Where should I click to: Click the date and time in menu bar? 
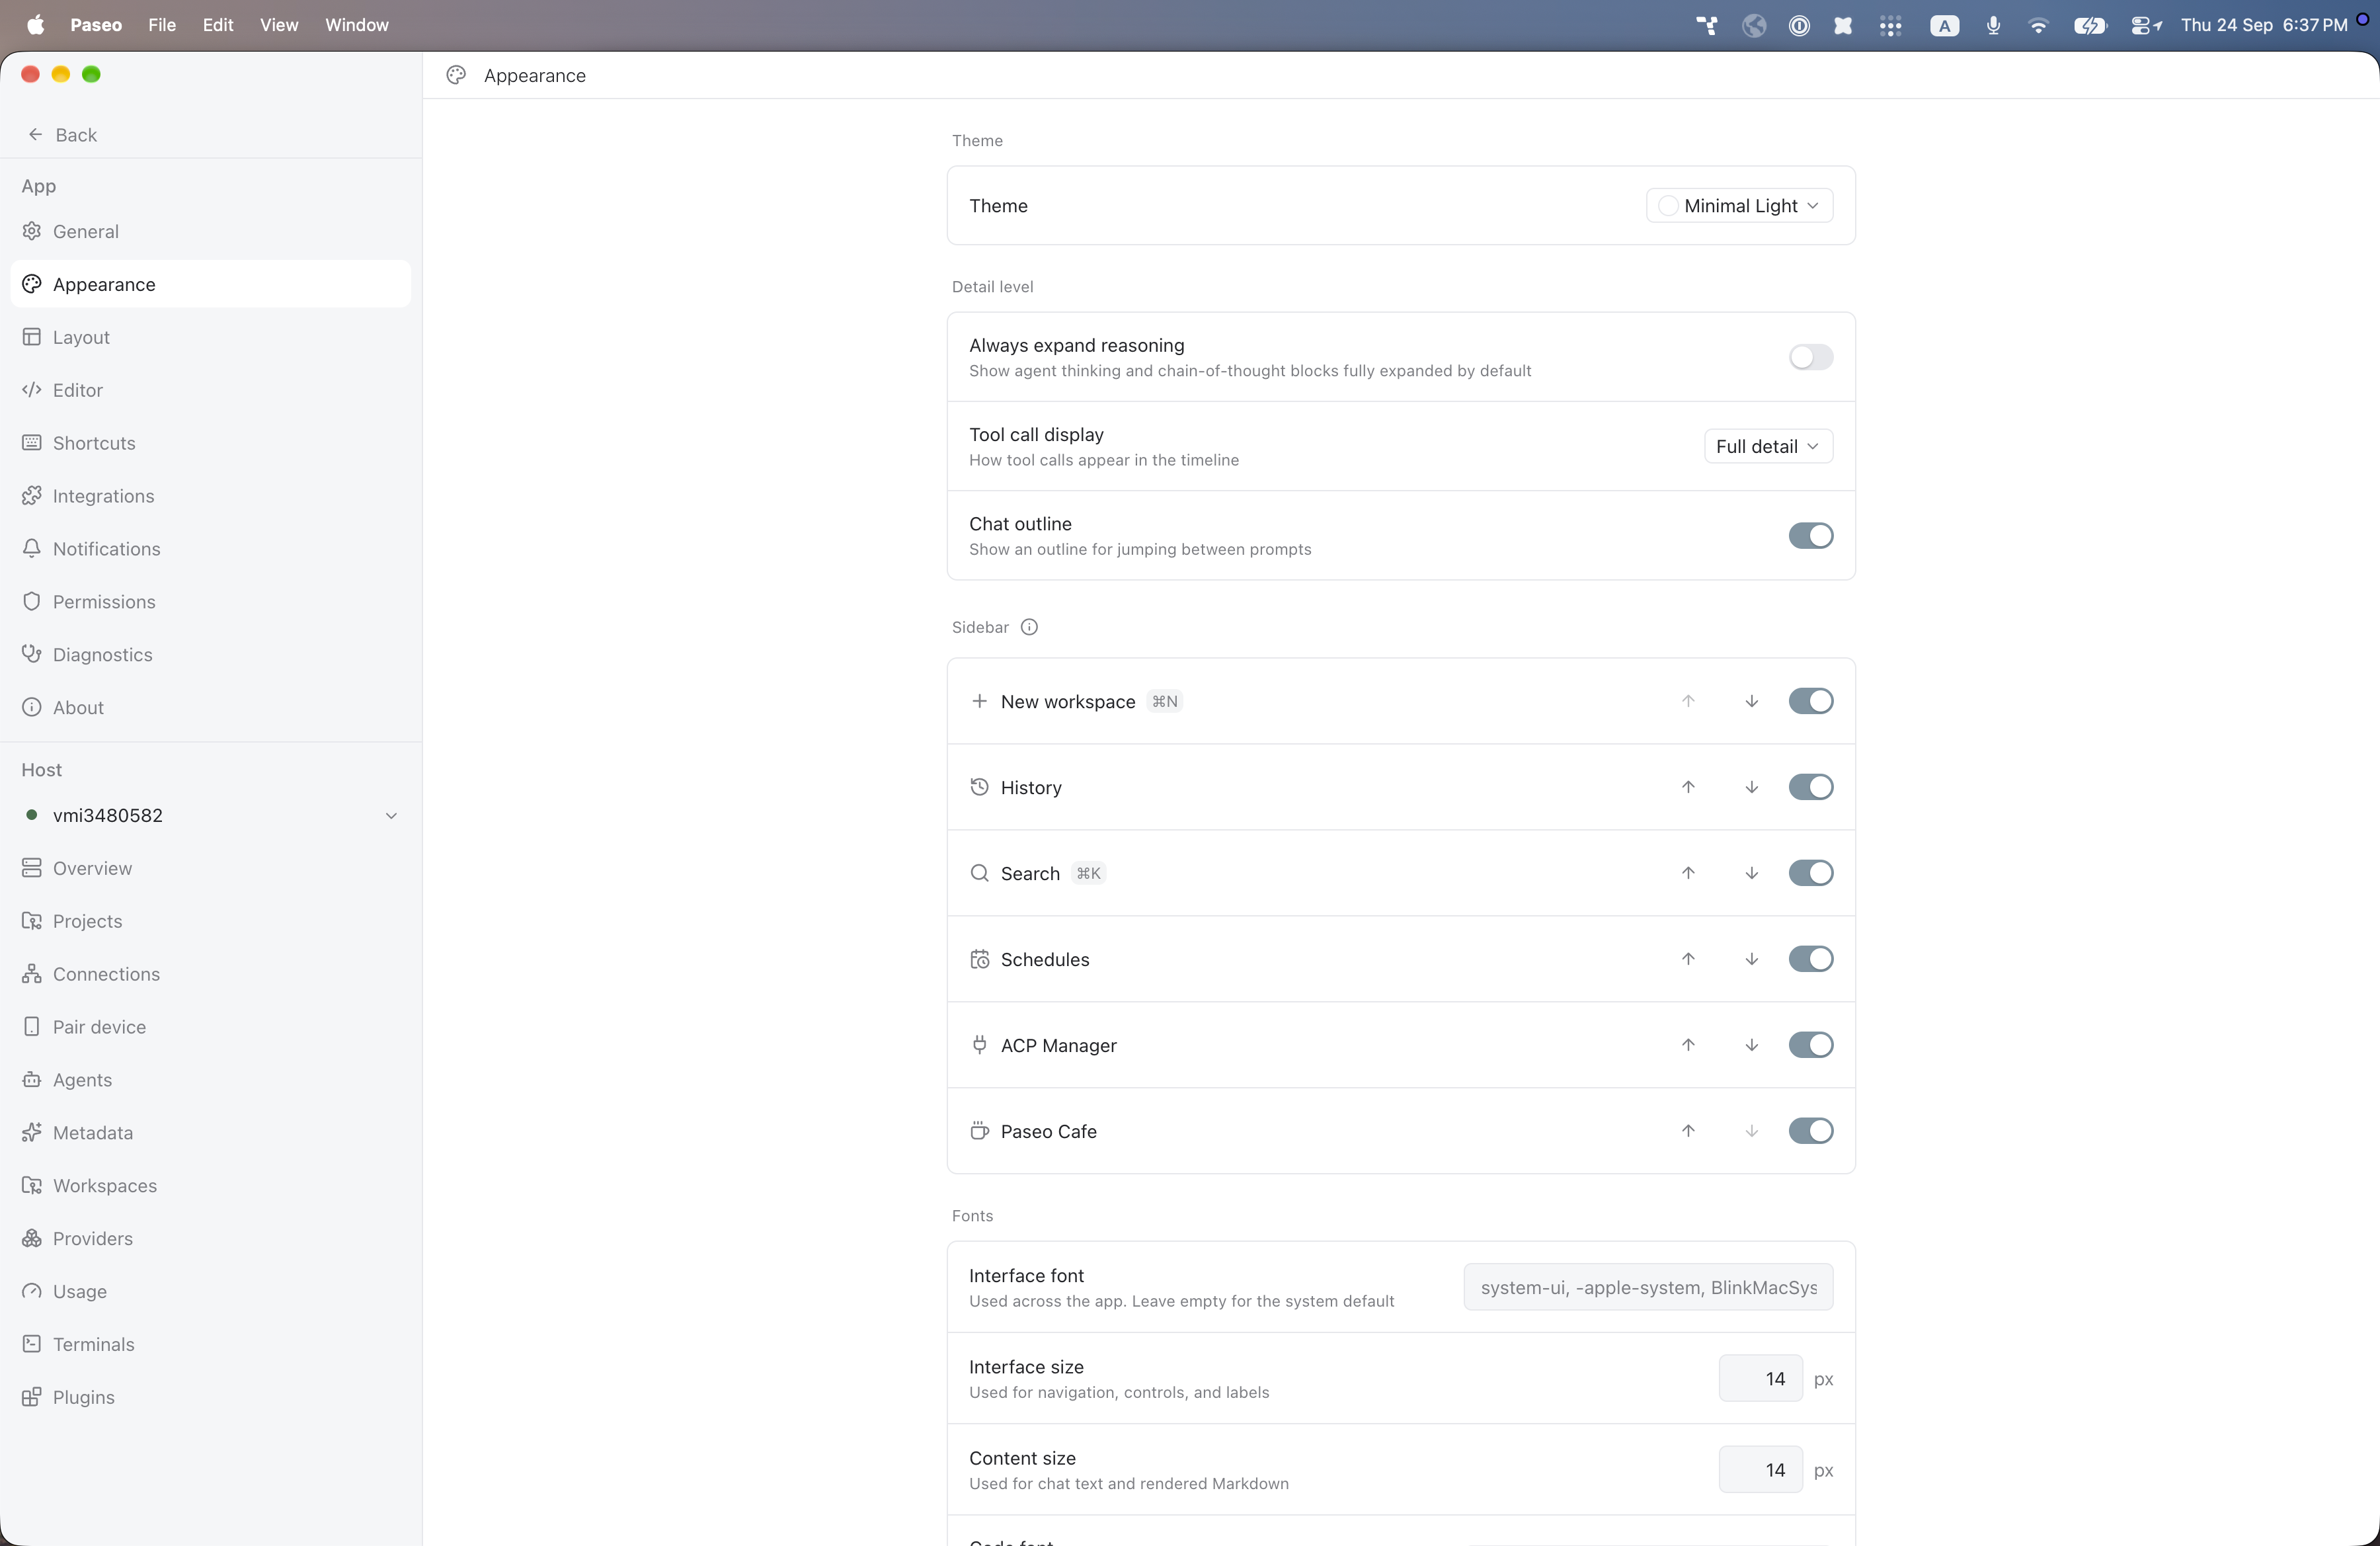point(2264,25)
